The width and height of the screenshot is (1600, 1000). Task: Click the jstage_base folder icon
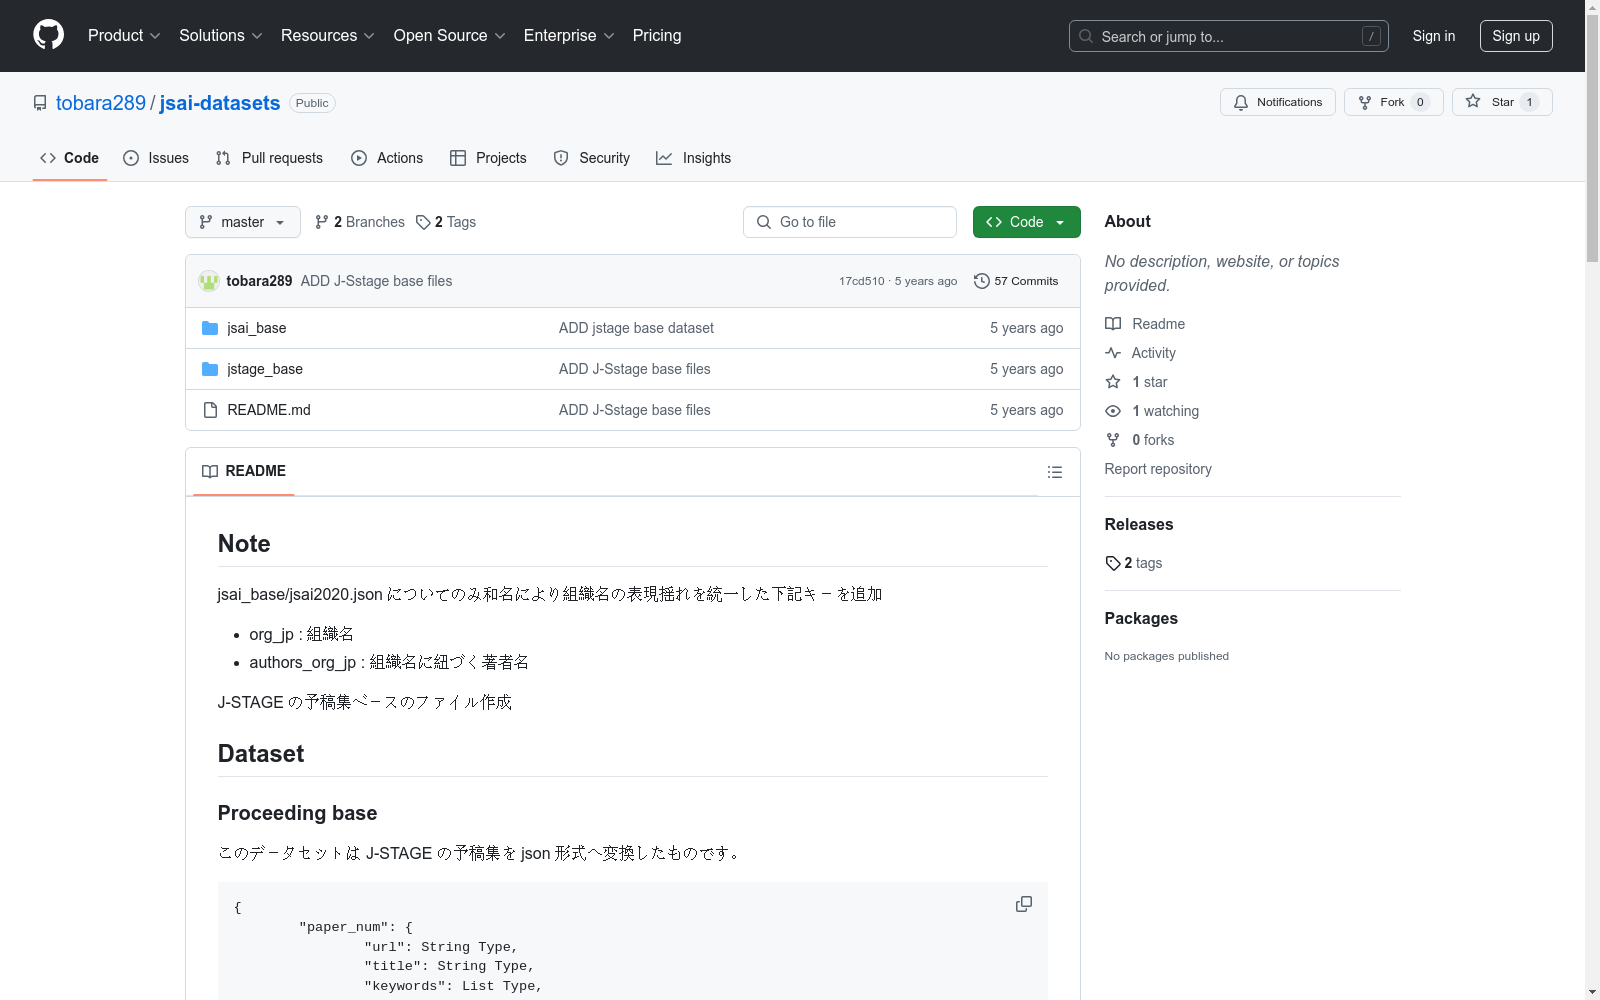[x=210, y=369]
